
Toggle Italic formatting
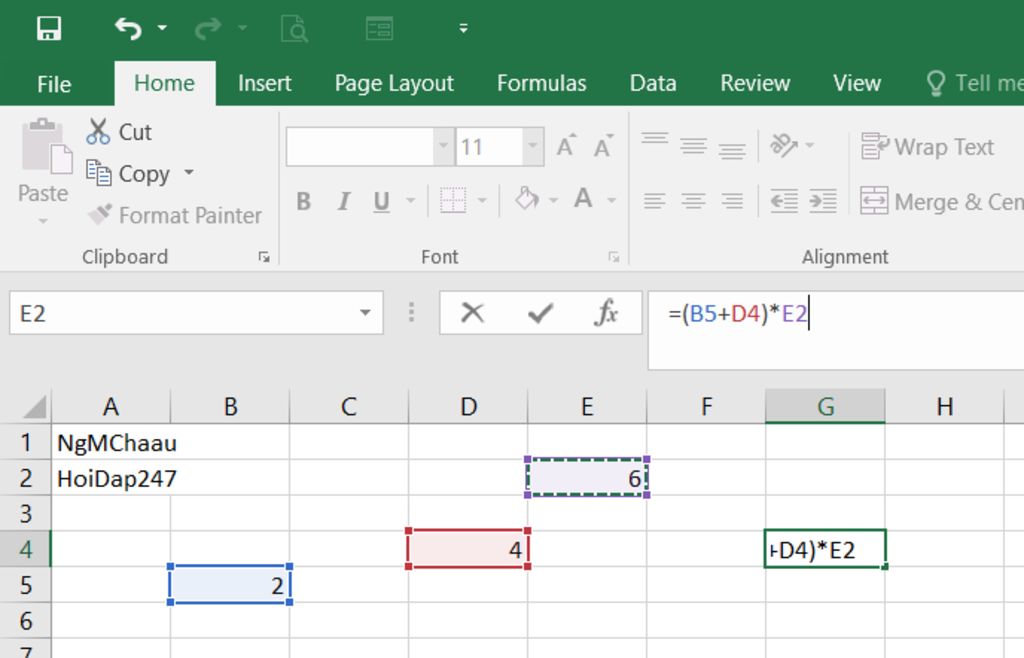tap(343, 202)
